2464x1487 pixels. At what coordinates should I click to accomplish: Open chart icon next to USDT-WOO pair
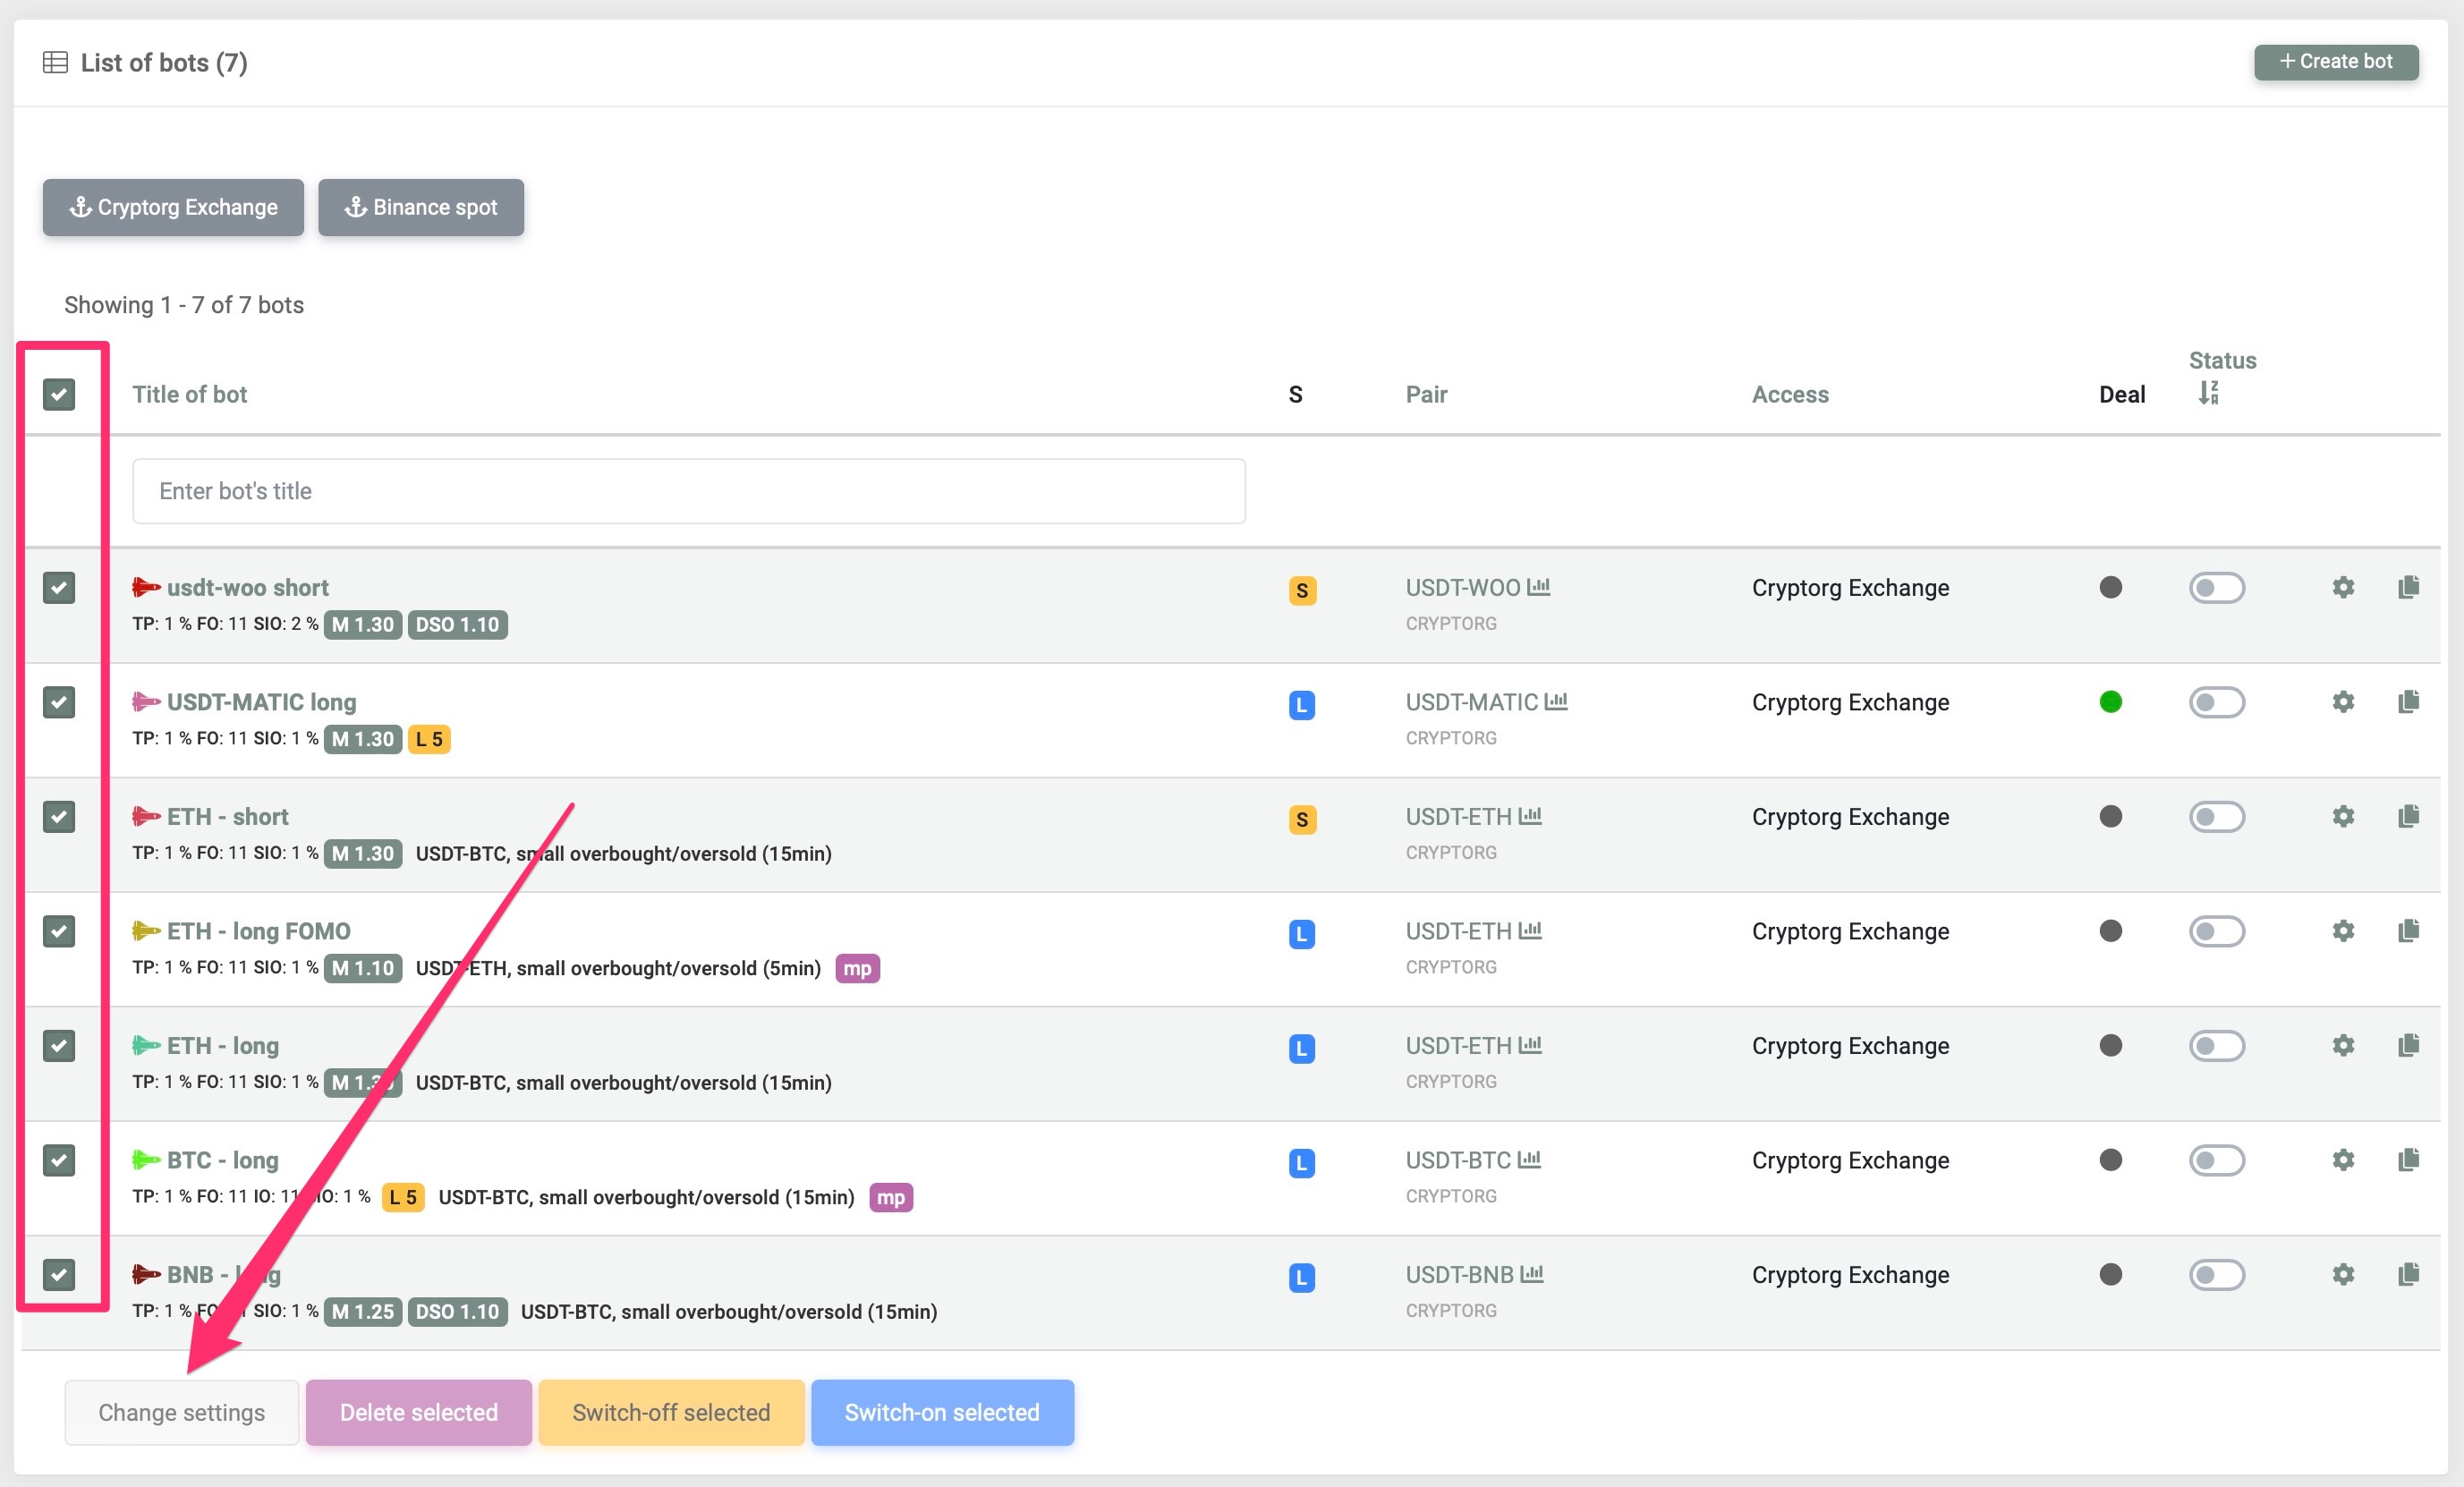coord(1539,587)
